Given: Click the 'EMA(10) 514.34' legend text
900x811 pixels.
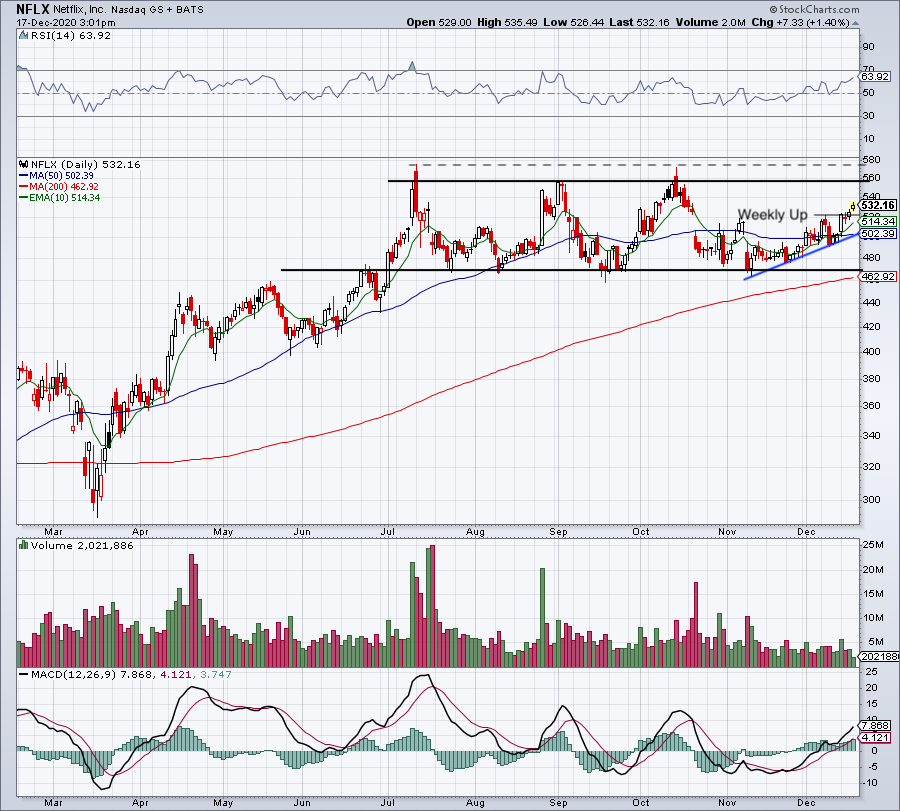Looking at the screenshot, I should point(65,197).
